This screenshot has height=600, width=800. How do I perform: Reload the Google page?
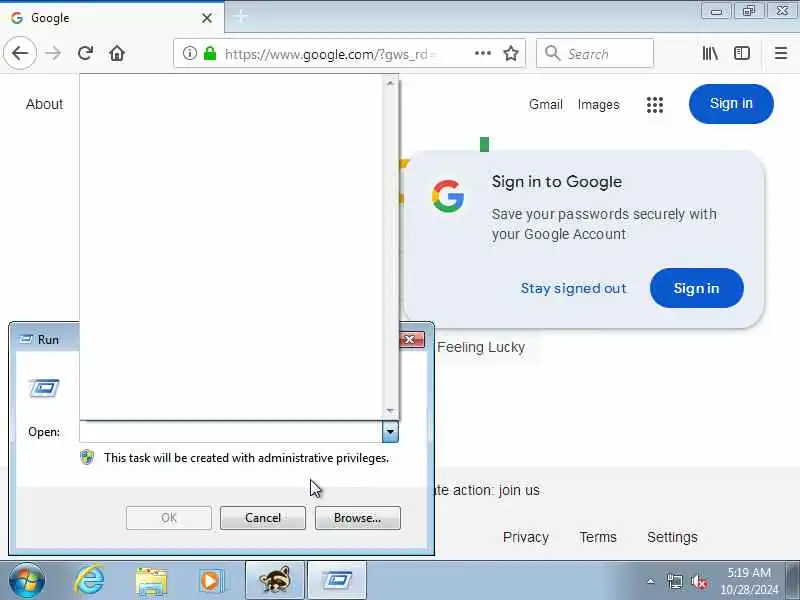85,53
